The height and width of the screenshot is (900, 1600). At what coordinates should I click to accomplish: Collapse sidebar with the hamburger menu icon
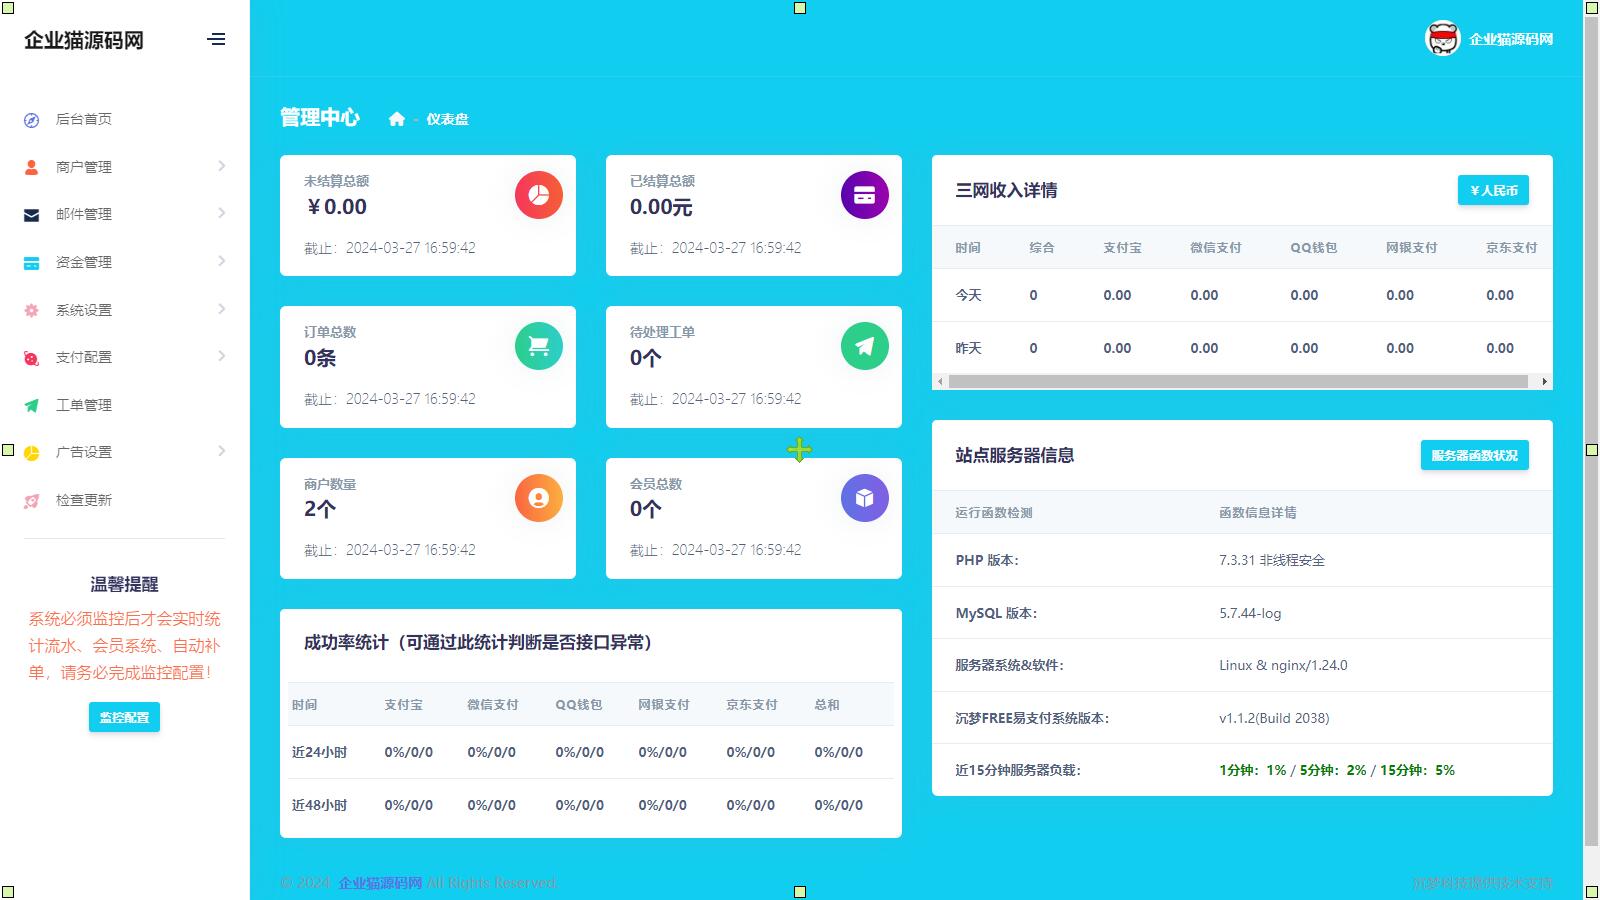[x=216, y=40]
